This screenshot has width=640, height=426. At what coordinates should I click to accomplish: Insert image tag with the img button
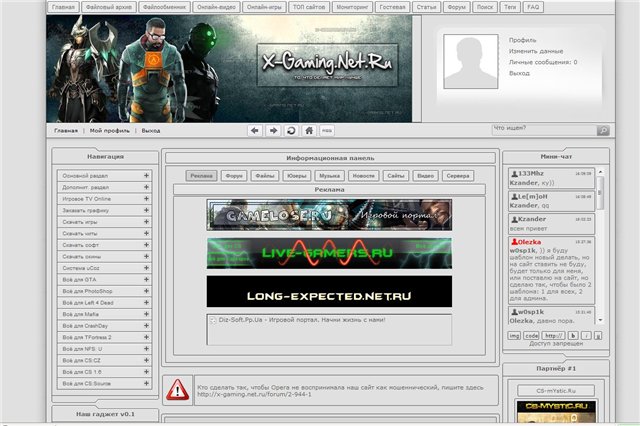point(514,335)
